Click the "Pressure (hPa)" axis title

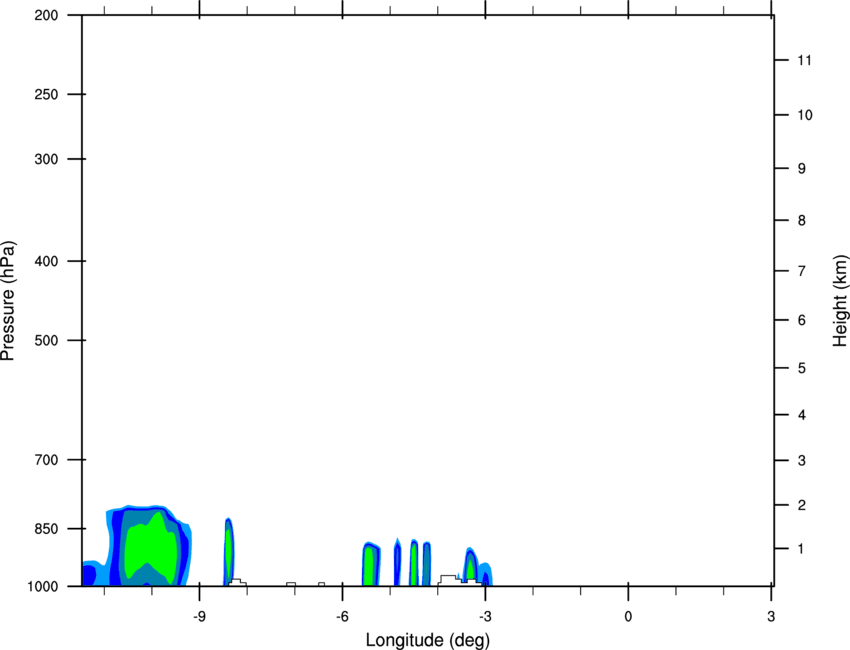pos(9,301)
